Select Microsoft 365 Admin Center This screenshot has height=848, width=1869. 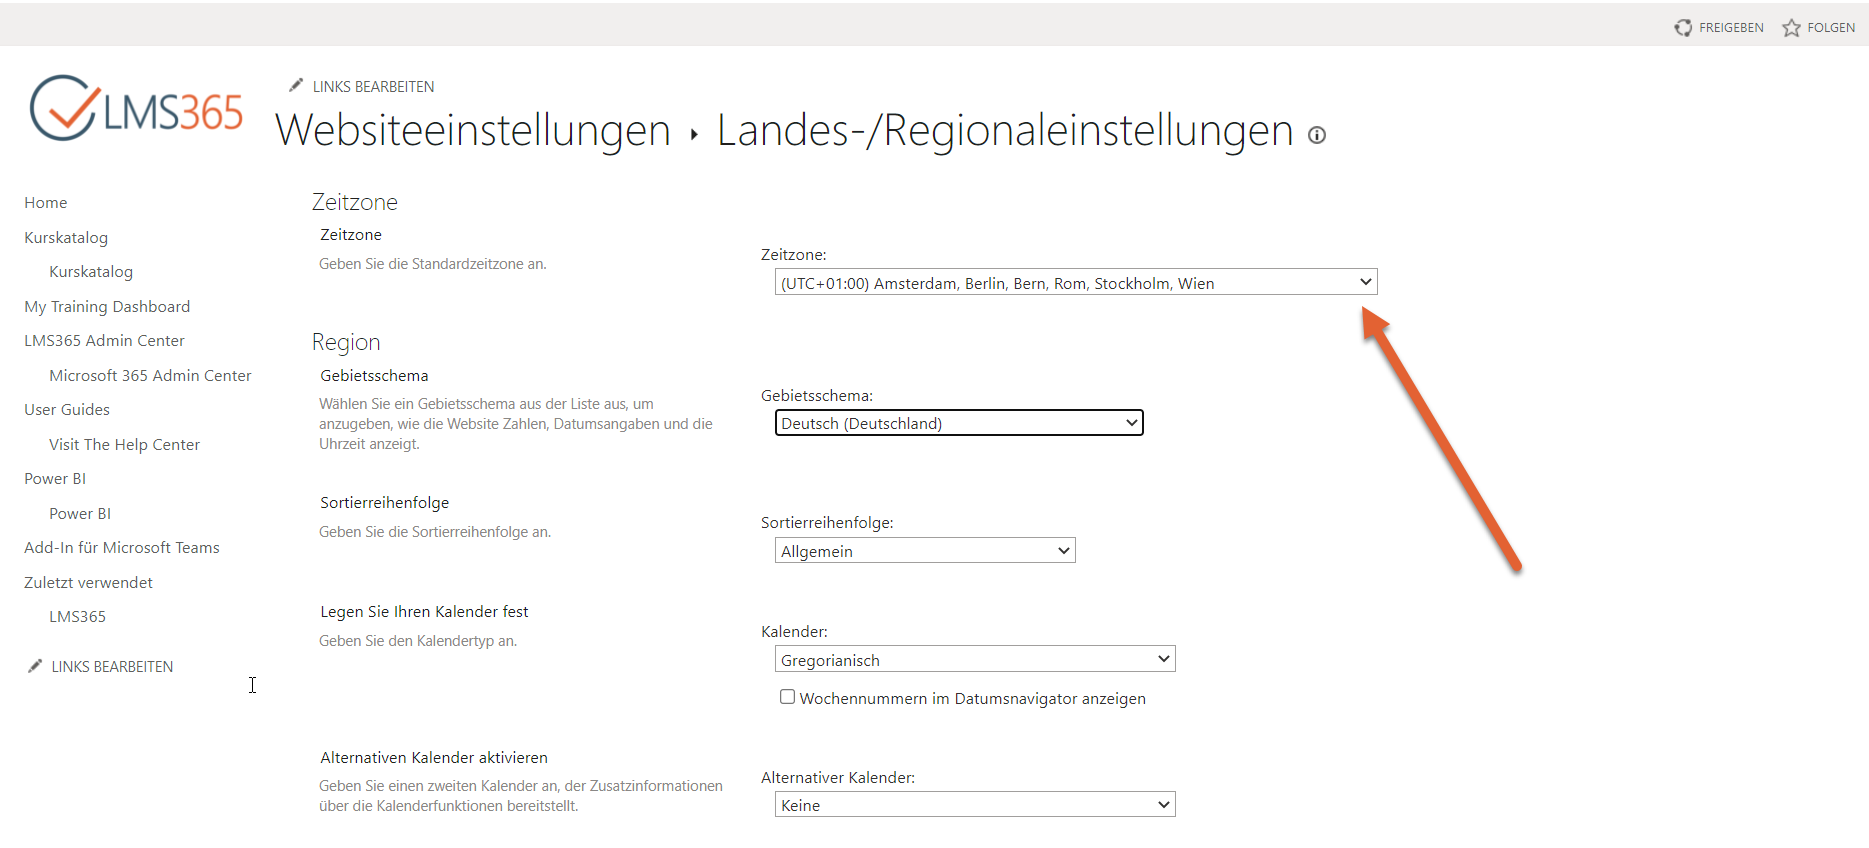[x=150, y=376]
